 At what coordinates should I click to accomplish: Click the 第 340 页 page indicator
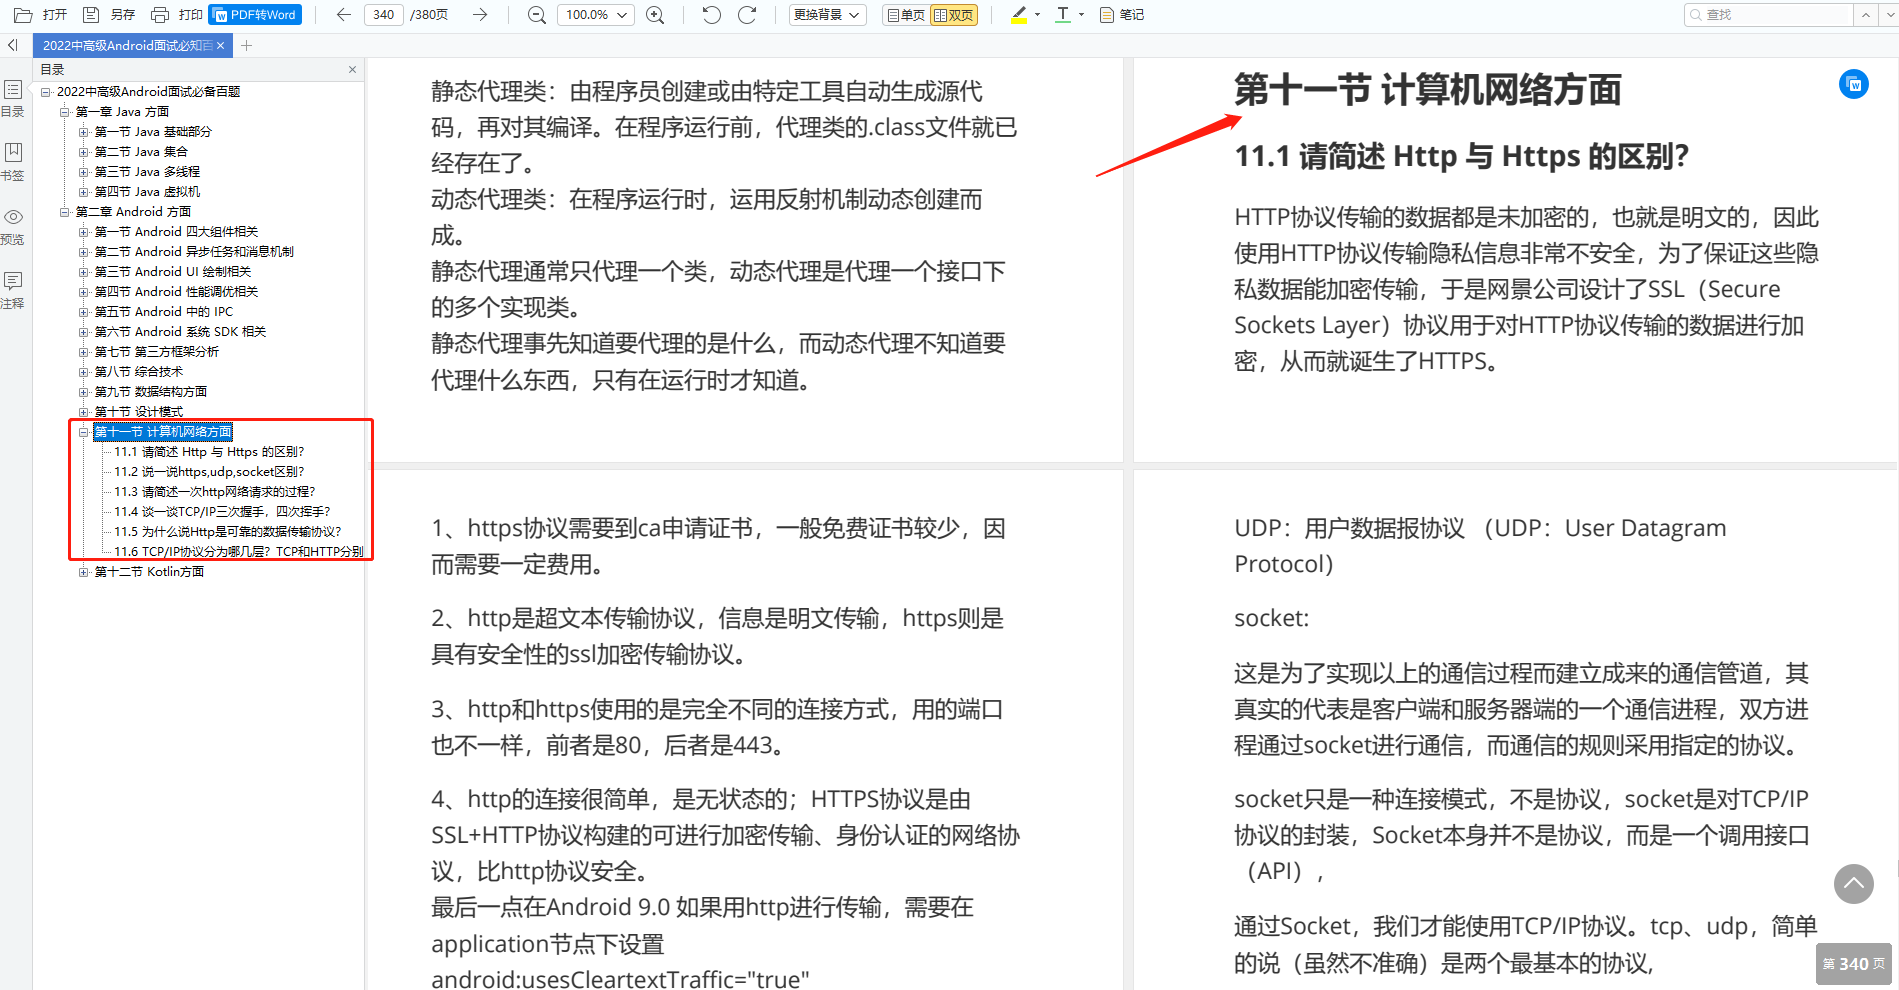[1854, 964]
